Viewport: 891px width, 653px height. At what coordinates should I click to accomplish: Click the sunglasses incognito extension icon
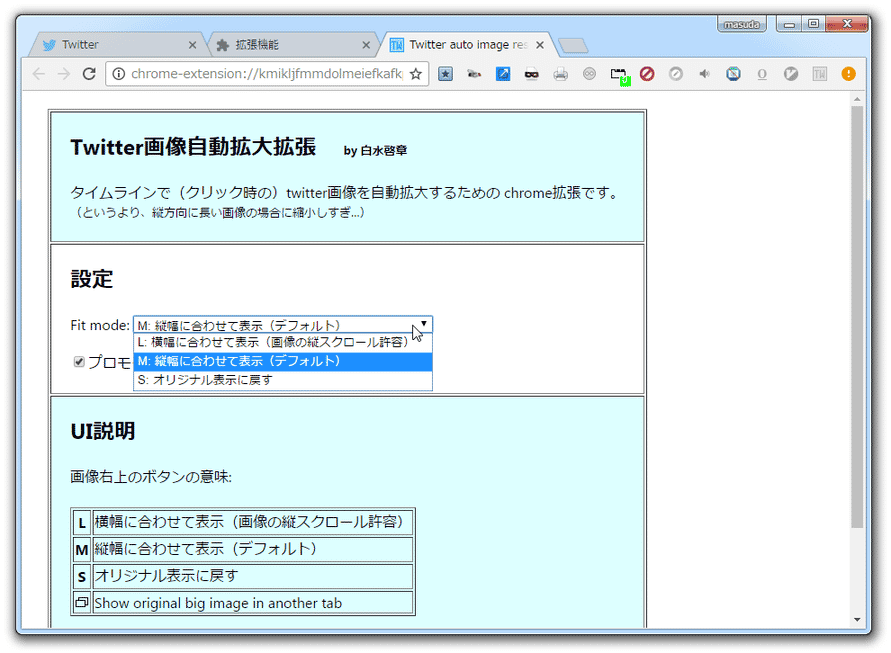pos(531,74)
